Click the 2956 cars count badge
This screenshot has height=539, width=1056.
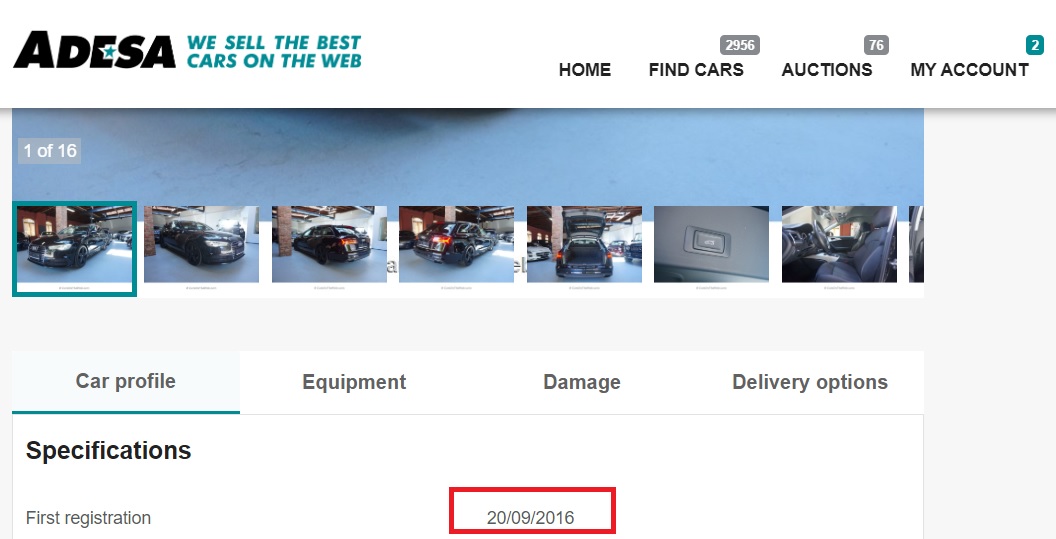tap(739, 45)
